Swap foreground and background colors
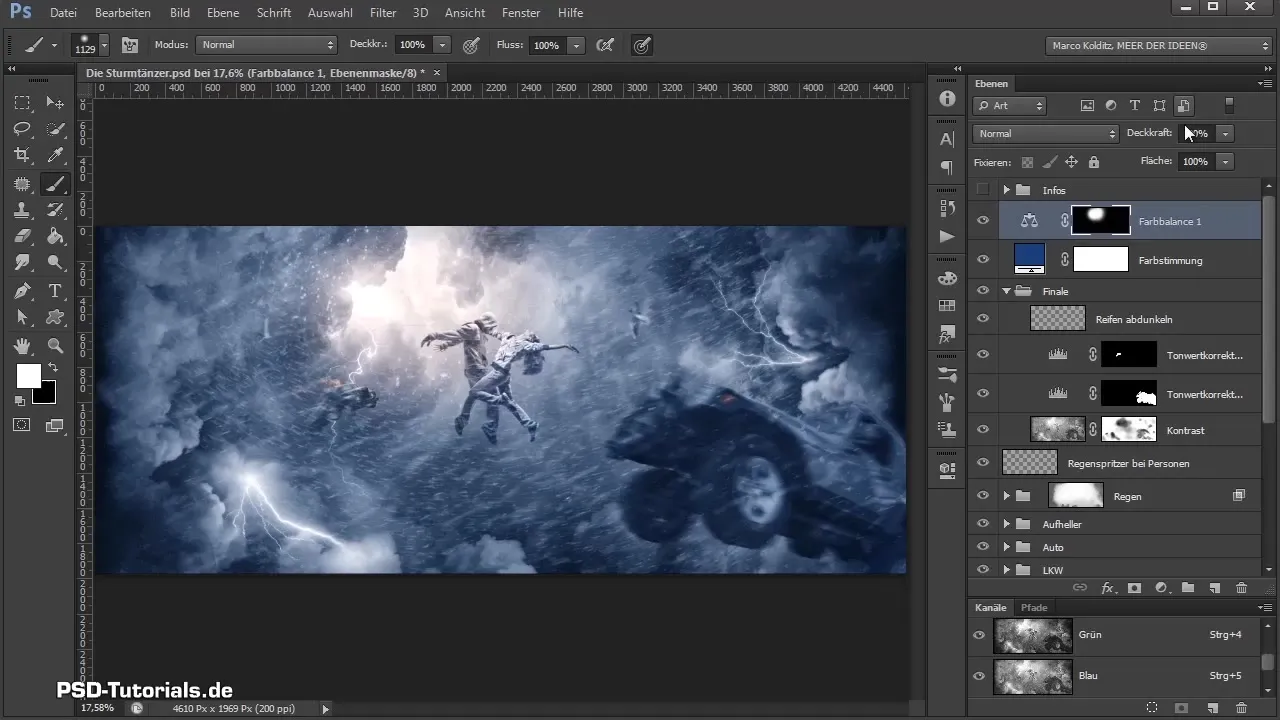The width and height of the screenshot is (1280, 720). click(x=52, y=369)
